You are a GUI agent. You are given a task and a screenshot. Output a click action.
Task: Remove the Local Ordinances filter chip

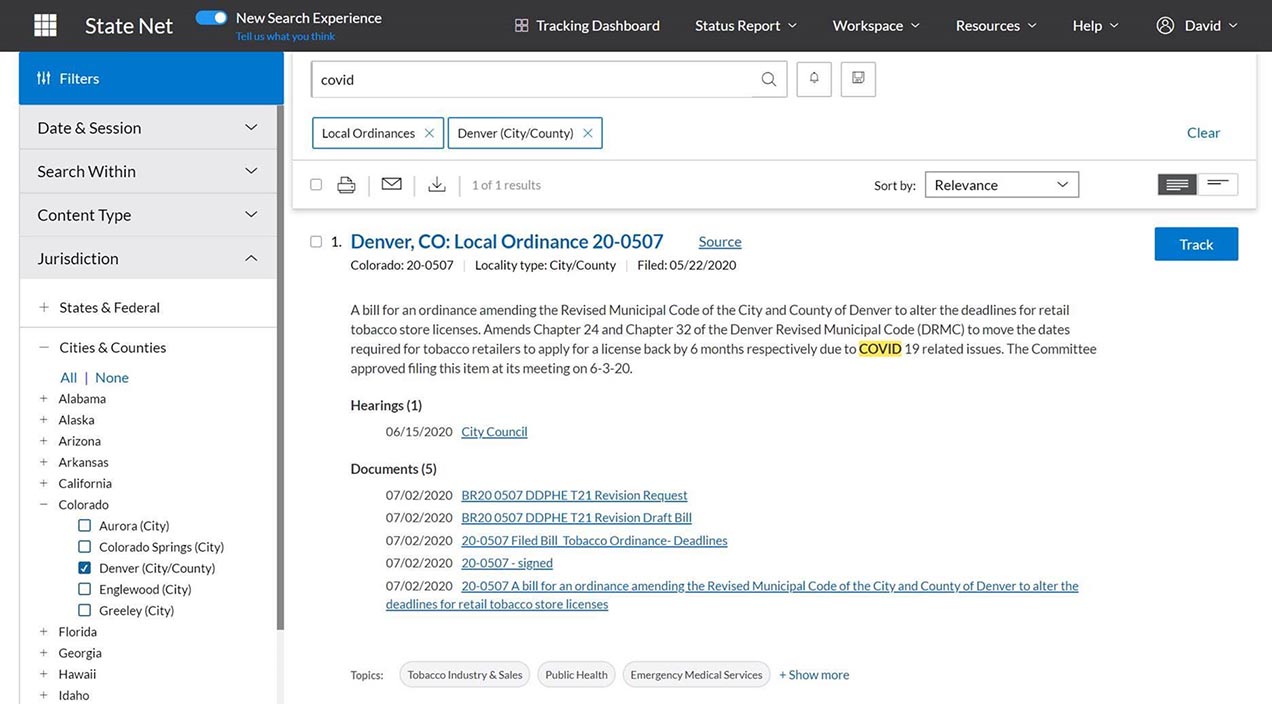429,133
